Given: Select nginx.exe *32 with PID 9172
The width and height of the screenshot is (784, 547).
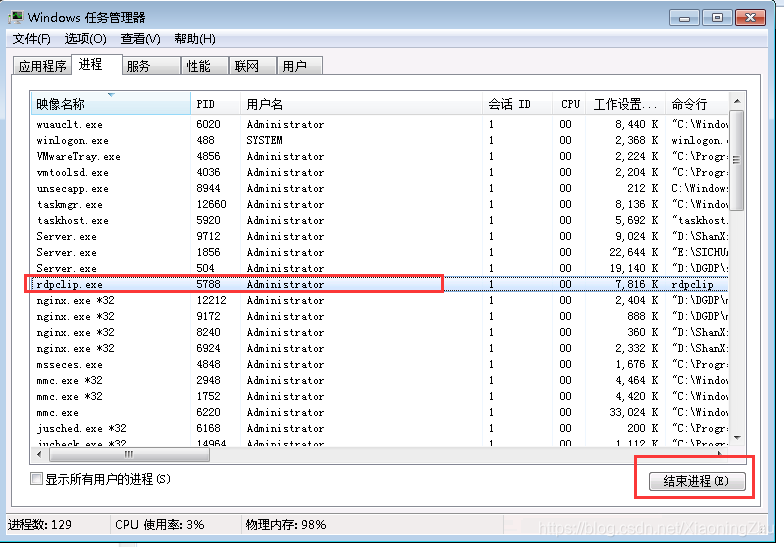Looking at the screenshot, I should [379, 316].
